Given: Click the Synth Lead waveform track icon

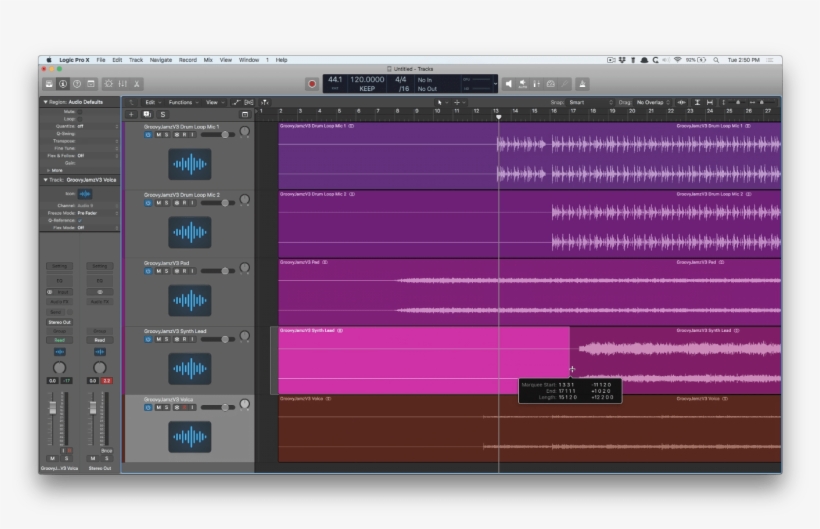Looking at the screenshot, I should [x=190, y=369].
